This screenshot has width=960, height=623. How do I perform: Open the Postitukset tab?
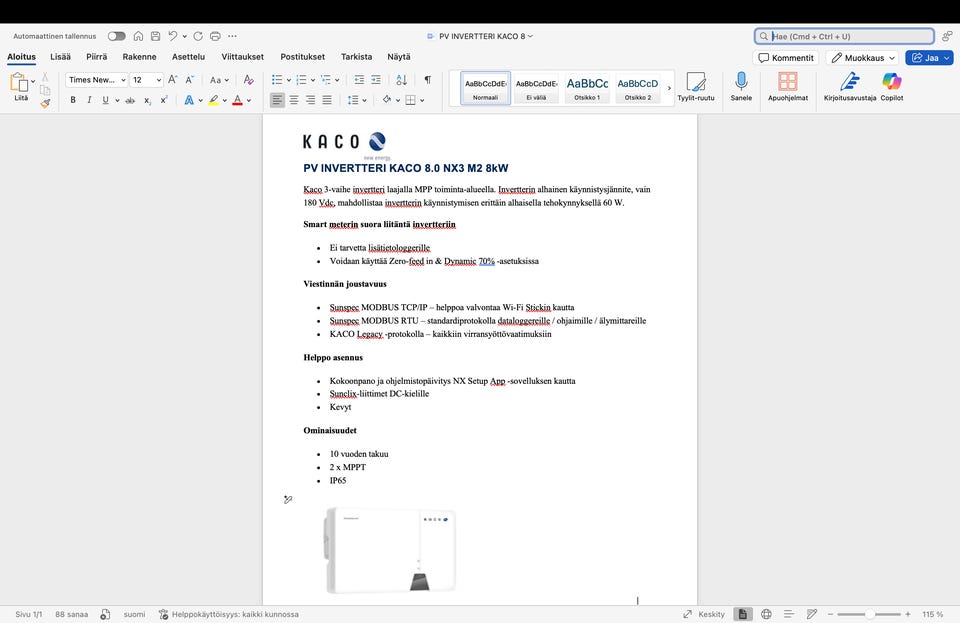click(x=302, y=56)
